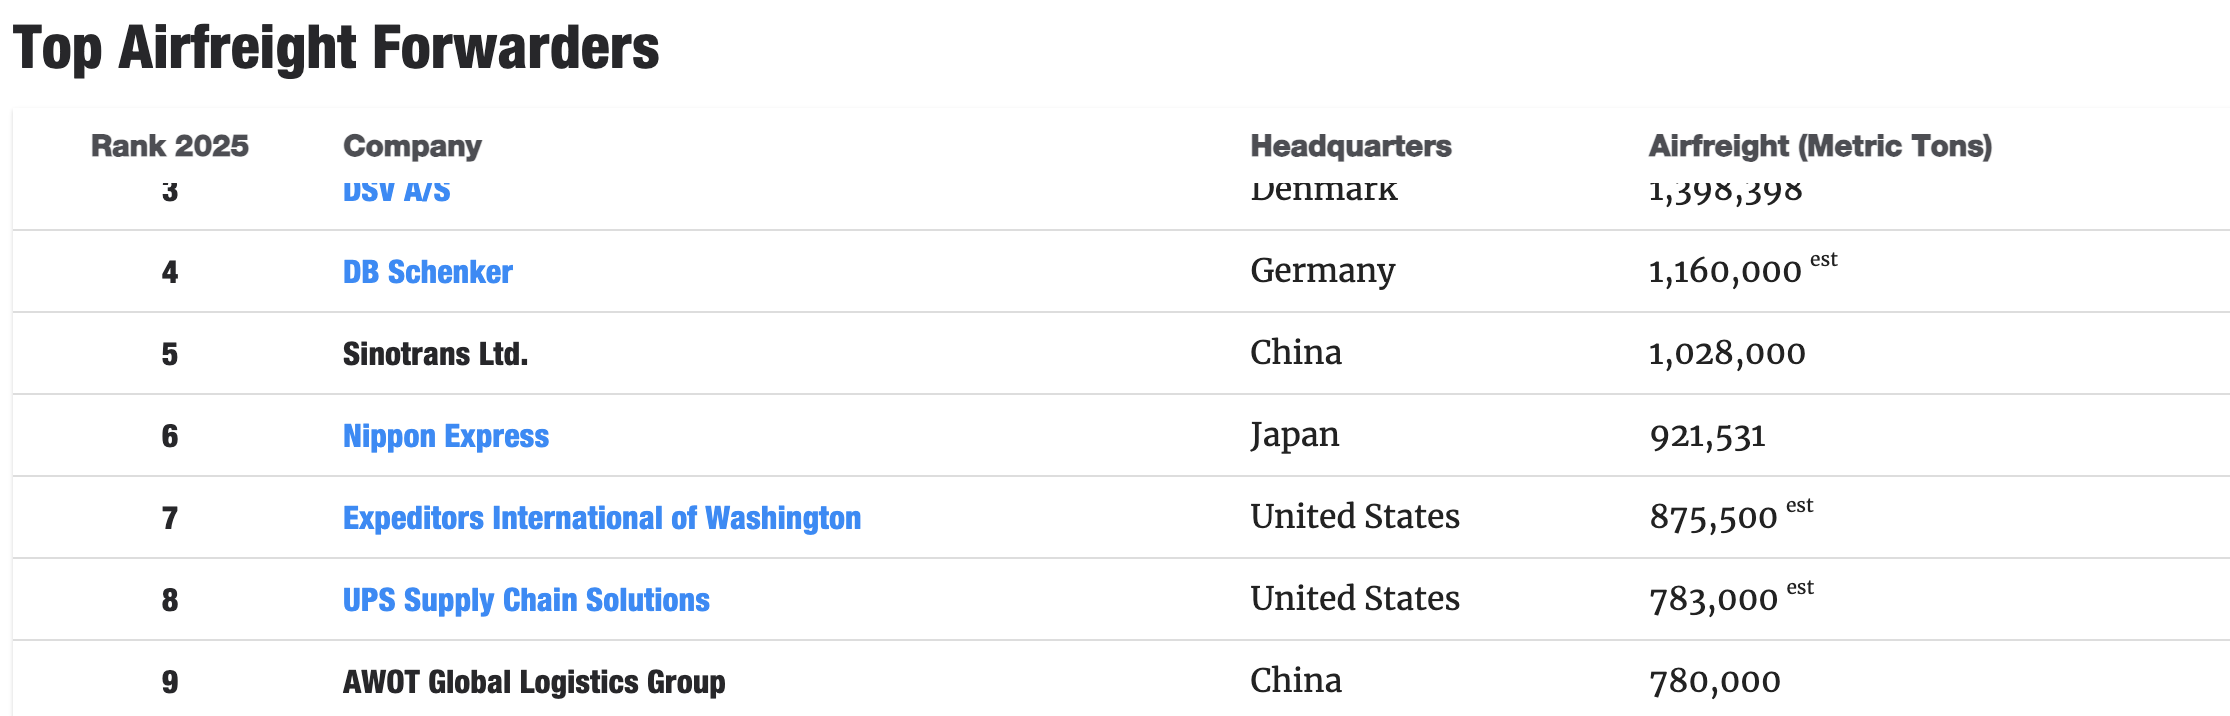Click DB Schenker's 1,160,000 tonnage value
This screenshot has width=2230, height=716.
pyautogui.click(x=1724, y=272)
